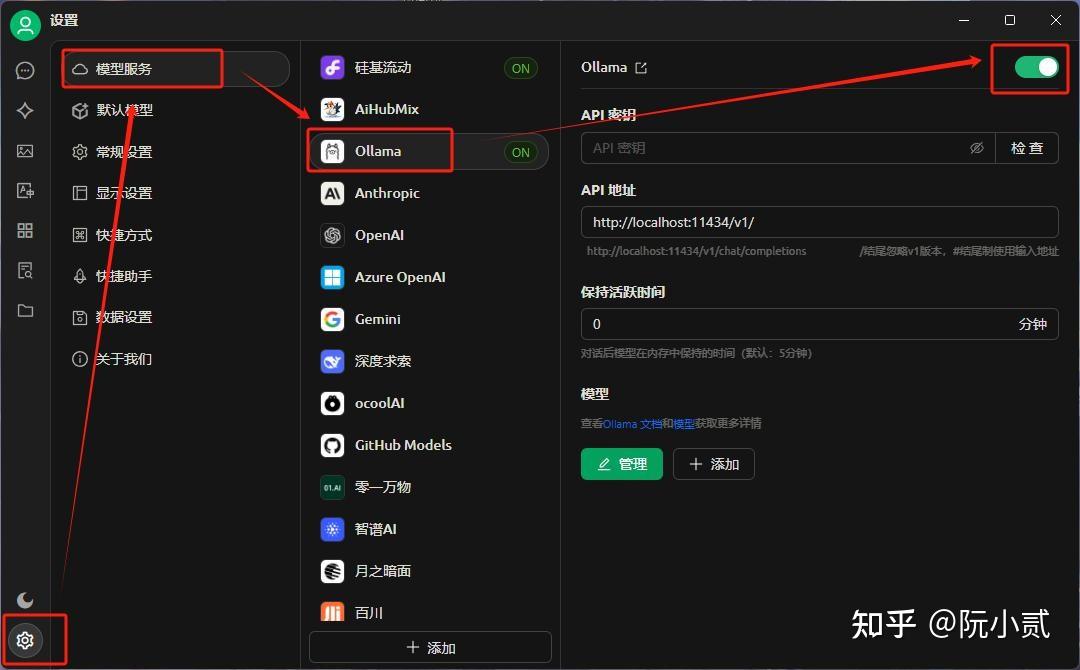The image size is (1080, 670).
Task: Click the 检查 API key button
Action: click(1026, 148)
